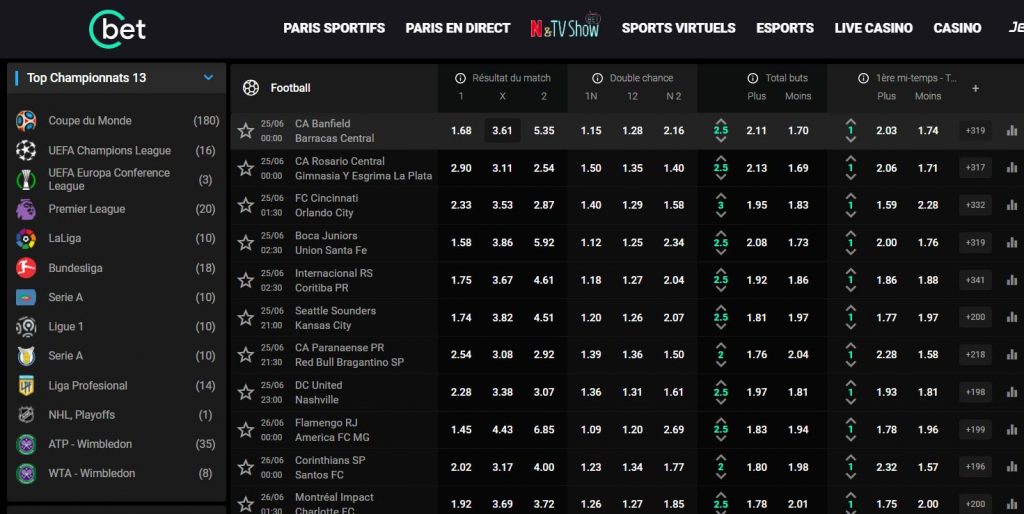Favorite the CA Rosario Central match
Viewport: 1024px width, 514px height.
pyautogui.click(x=246, y=168)
